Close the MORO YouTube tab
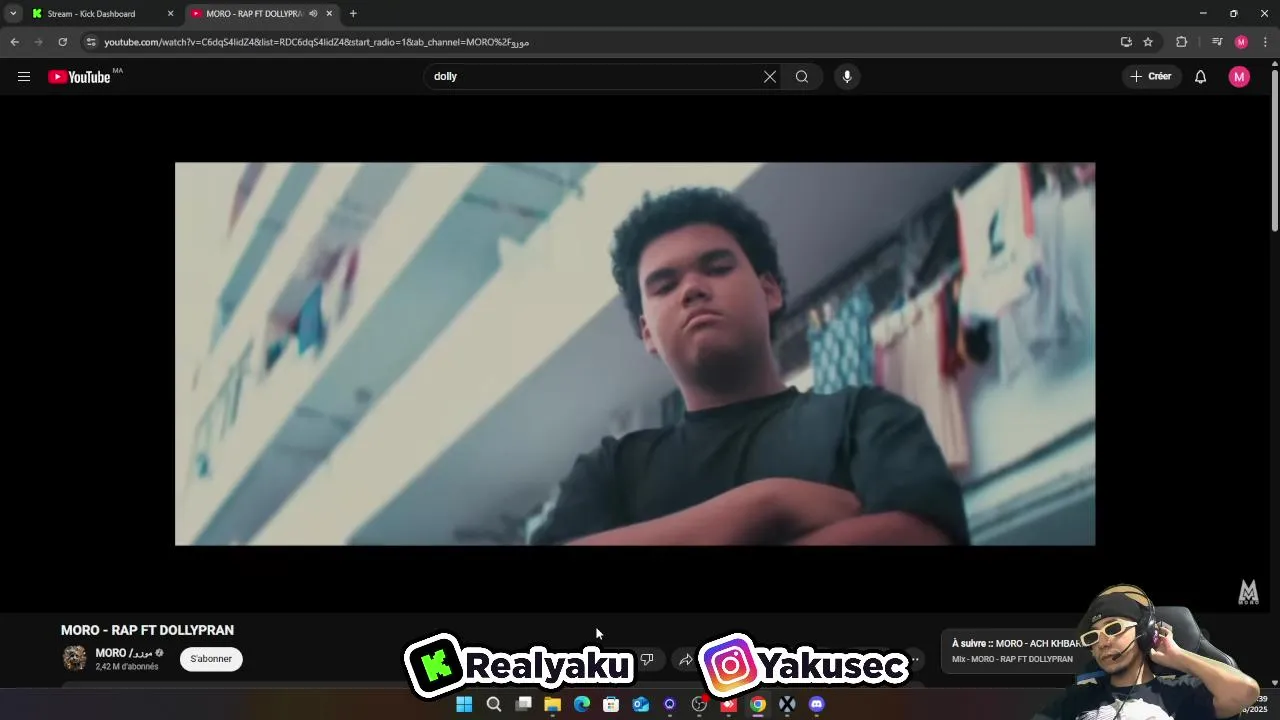1280x720 pixels. point(329,14)
